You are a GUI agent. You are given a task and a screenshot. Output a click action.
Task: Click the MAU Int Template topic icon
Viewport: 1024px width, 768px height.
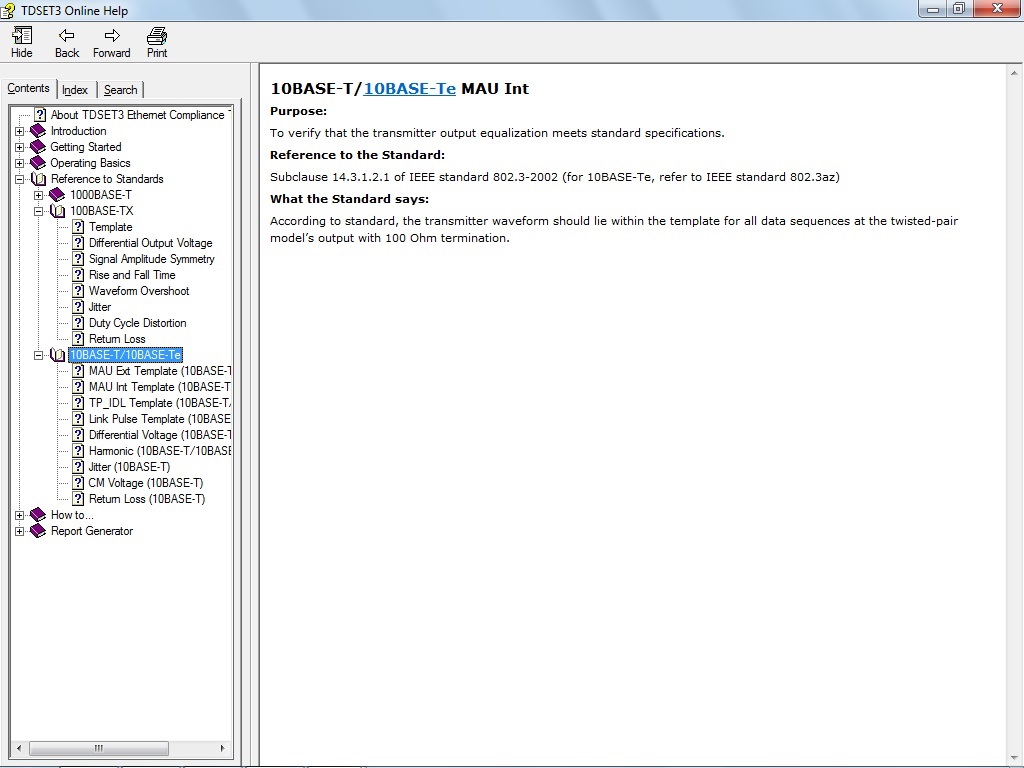tap(78, 387)
